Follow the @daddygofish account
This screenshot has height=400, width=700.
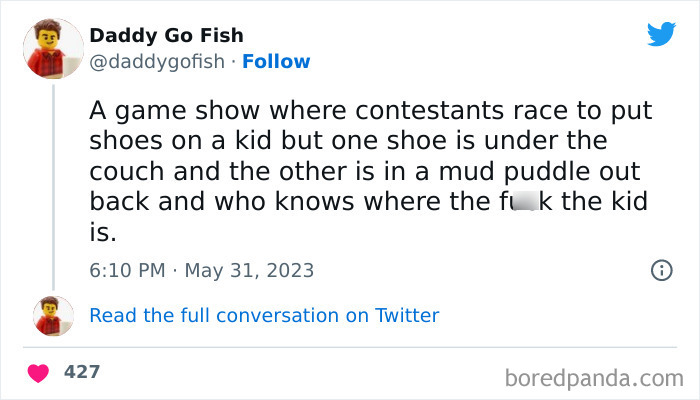tap(276, 61)
